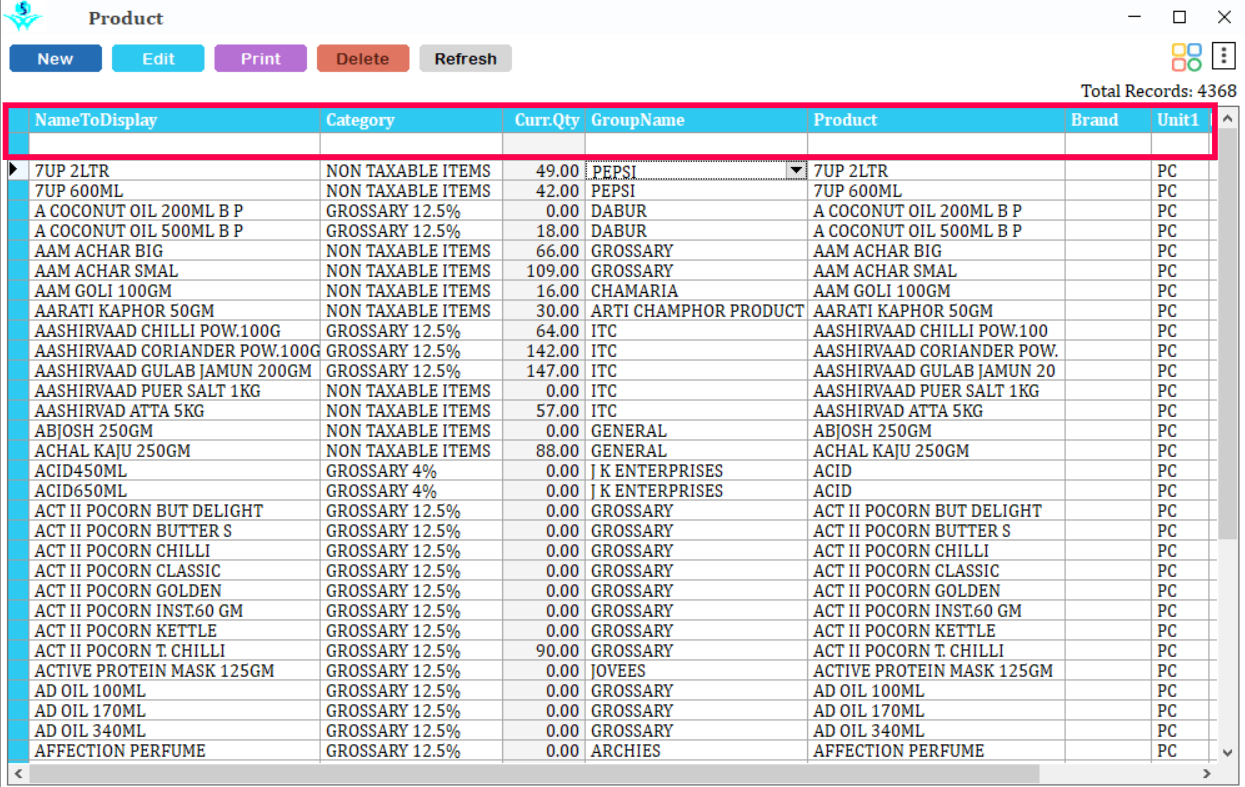1245x787 pixels.
Task: Select AASHIRVAD ATTA 5KG name cell
Action: point(174,411)
